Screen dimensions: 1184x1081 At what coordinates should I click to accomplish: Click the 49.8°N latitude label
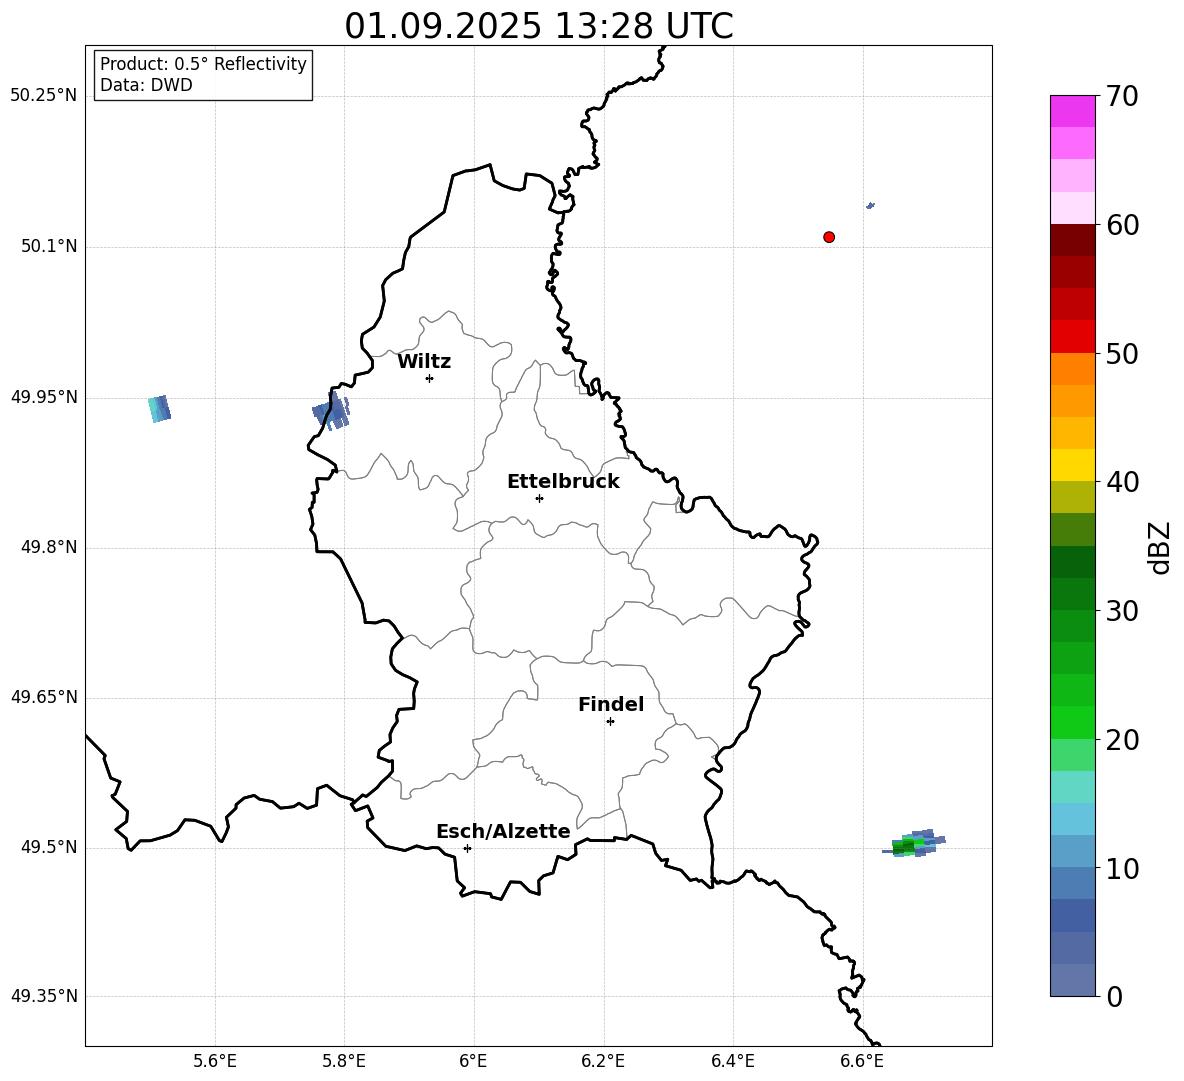[x=49, y=547]
